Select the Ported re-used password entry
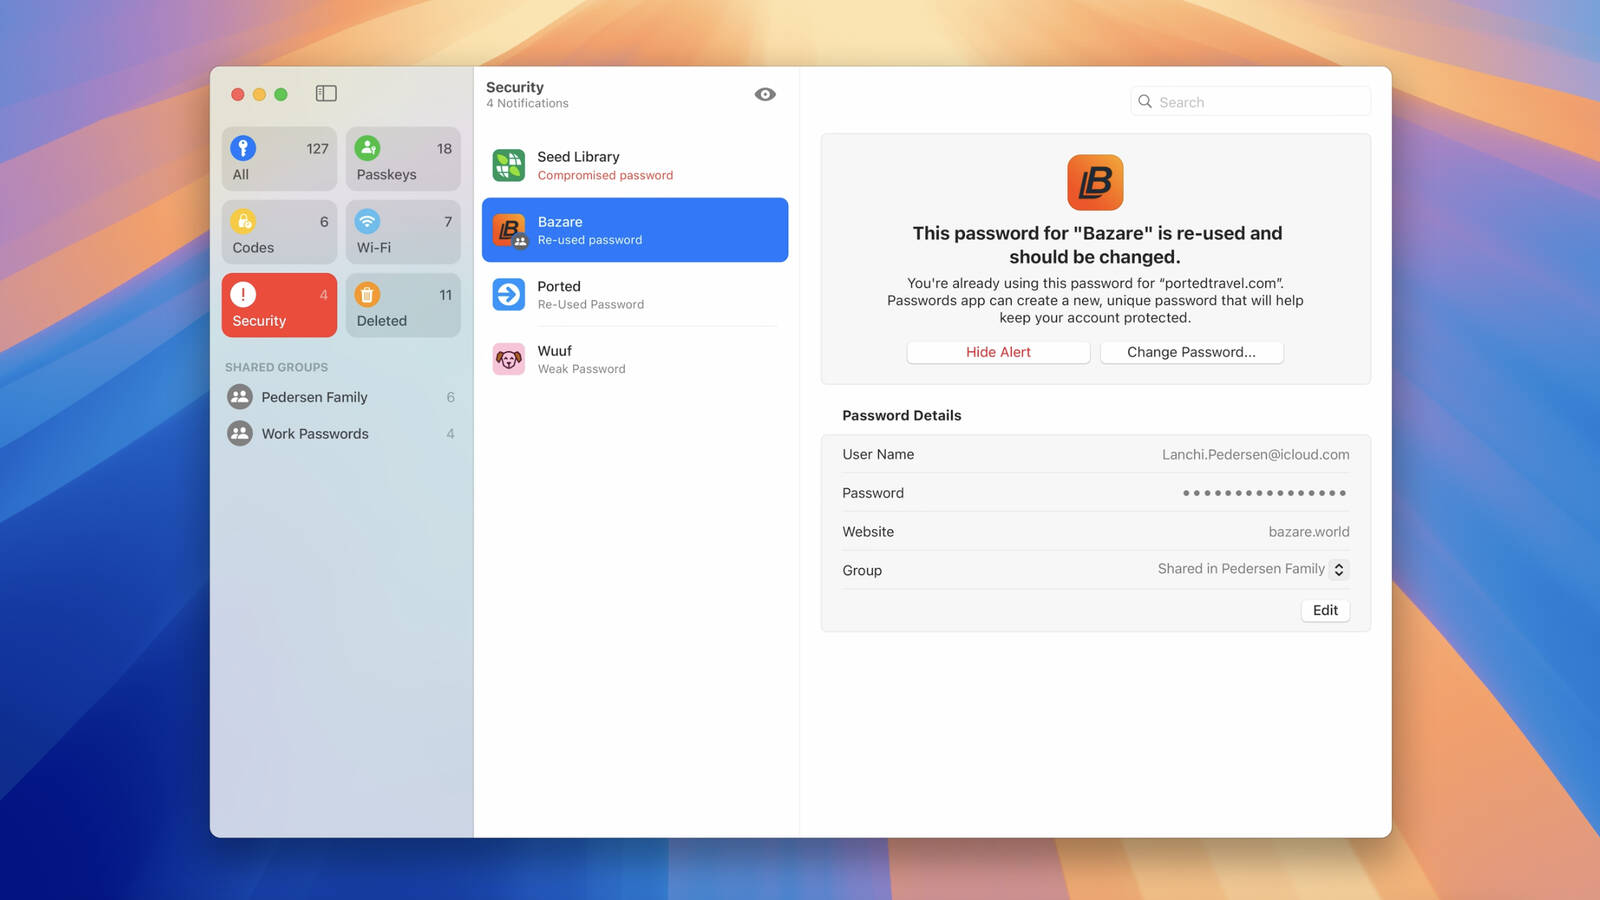Screen dimensions: 1600x900 coord(634,295)
